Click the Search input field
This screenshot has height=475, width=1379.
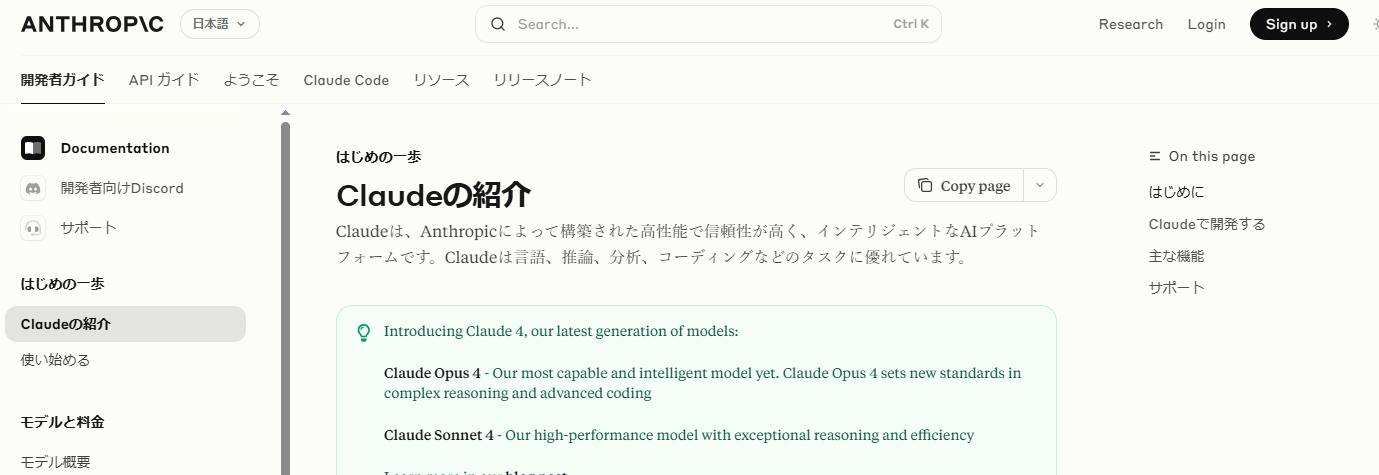click(x=708, y=24)
